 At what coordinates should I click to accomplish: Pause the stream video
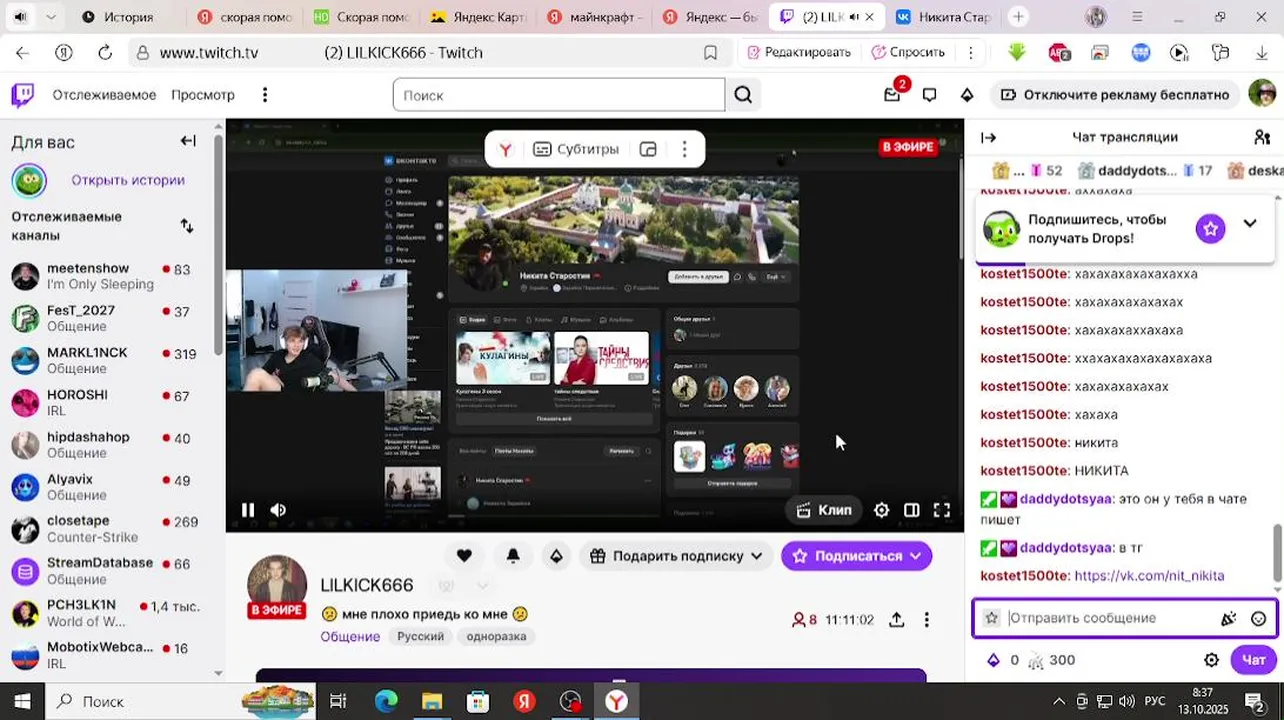point(248,510)
